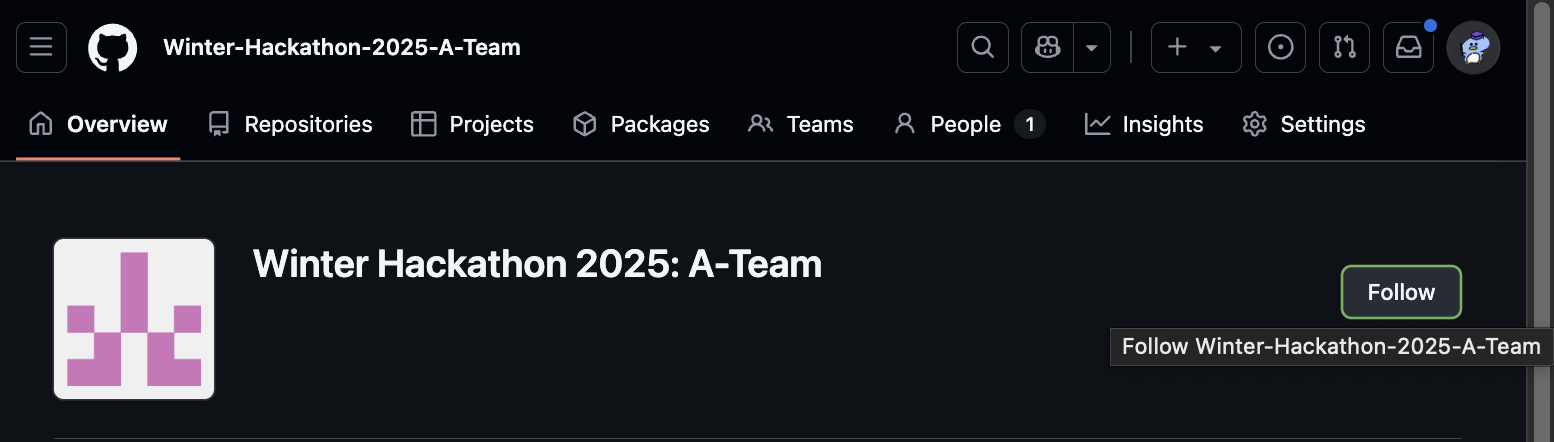This screenshot has width=1554, height=442.
Task: Click the GitHub Octocat logo
Action: pos(112,47)
